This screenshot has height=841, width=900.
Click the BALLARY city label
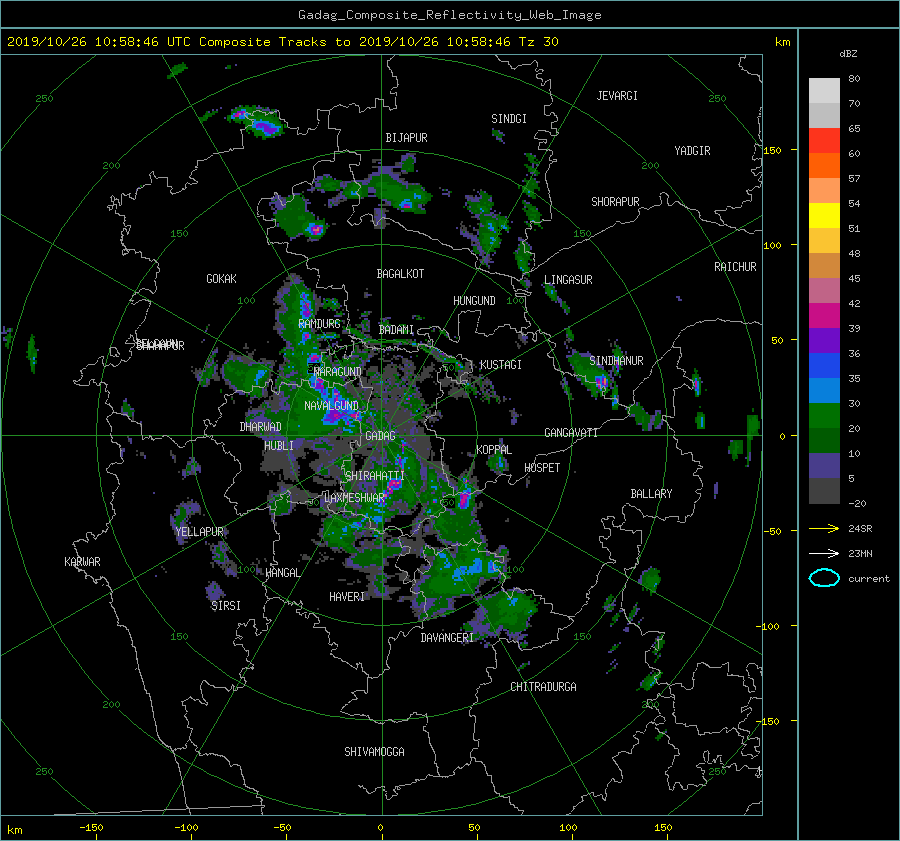[651, 494]
